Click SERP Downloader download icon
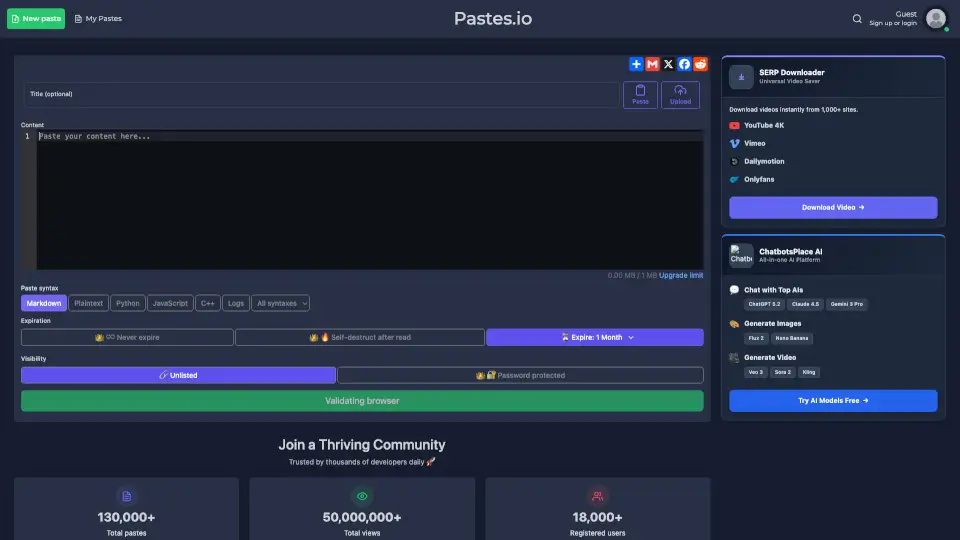This screenshot has height=540, width=960. (741, 77)
